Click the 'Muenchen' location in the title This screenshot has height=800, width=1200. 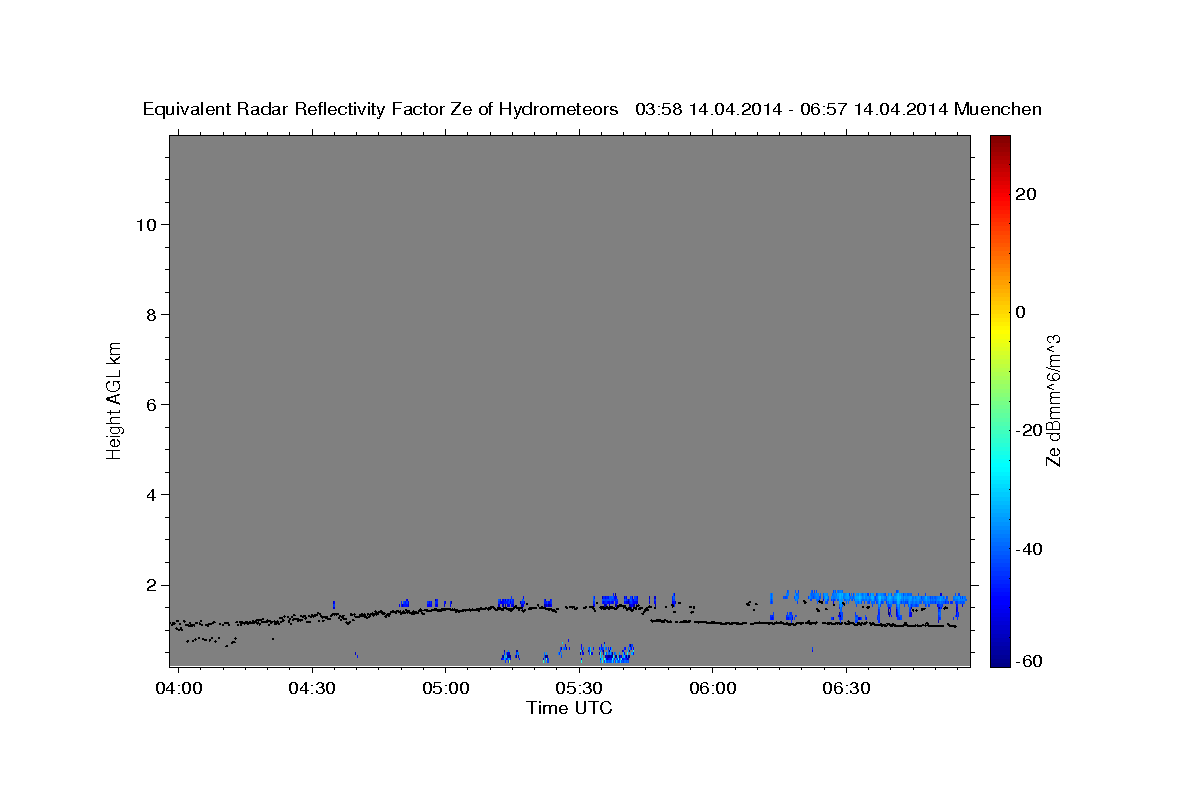pyautogui.click(x=999, y=109)
